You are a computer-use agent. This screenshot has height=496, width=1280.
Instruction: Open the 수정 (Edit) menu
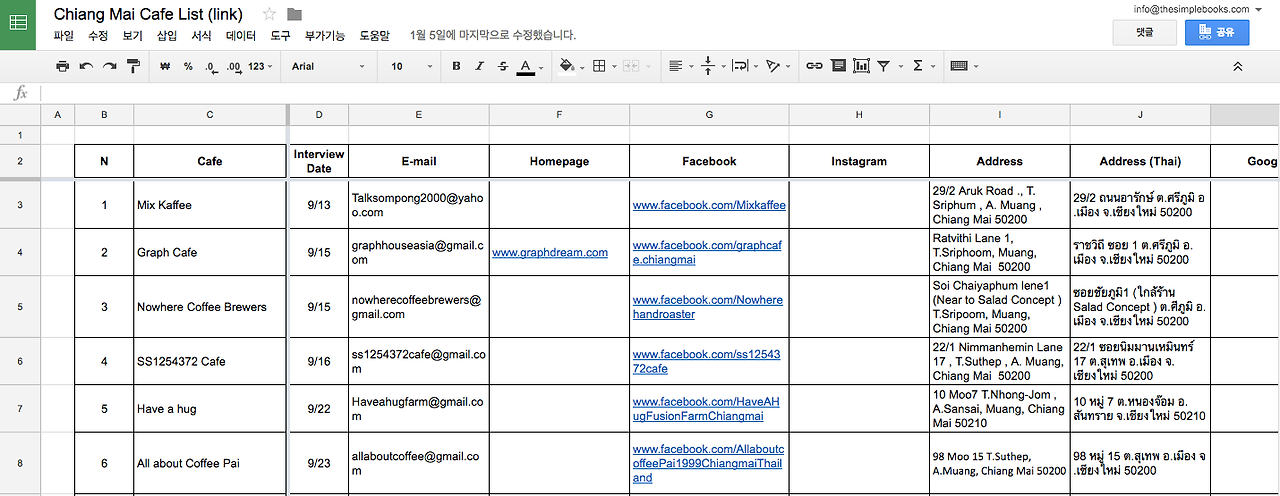pyautogui.click(x=98, y=36)
